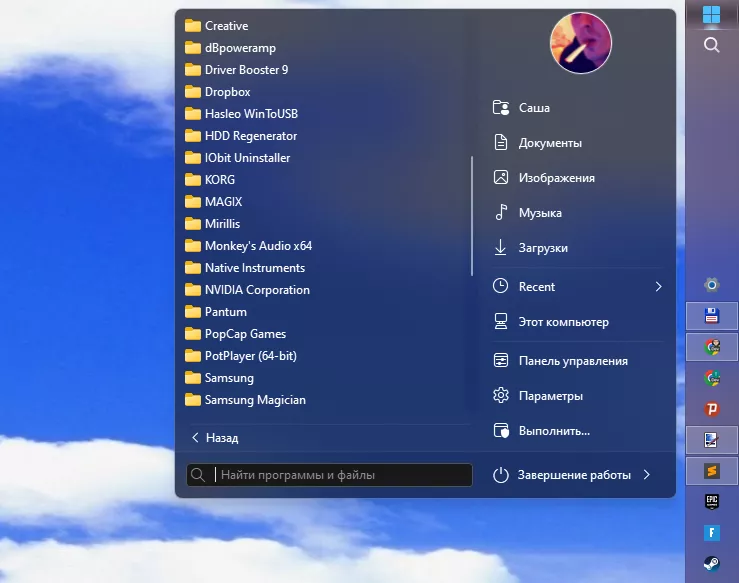Open the orange P app on taskbar
Screen dimensions: 739x583
click(712, 409)
